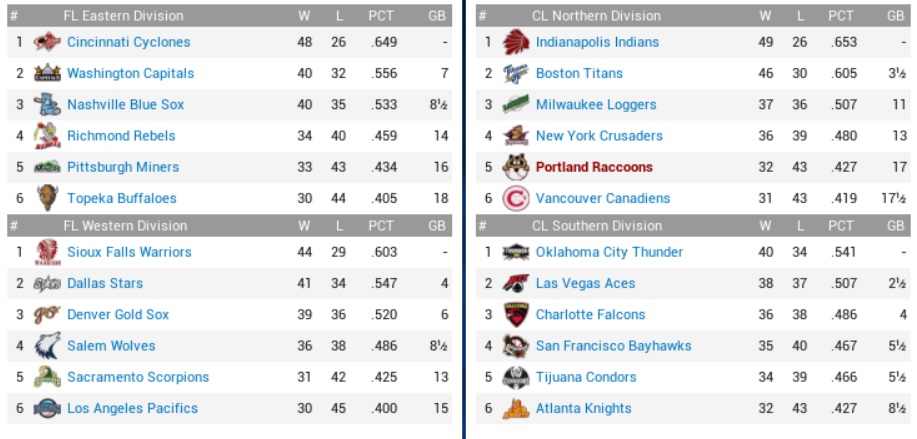Image resolution: width=917 pixels, height=439 pixels.
Task: Click GB column header in FL Western Division
Action: click(437, 226)
